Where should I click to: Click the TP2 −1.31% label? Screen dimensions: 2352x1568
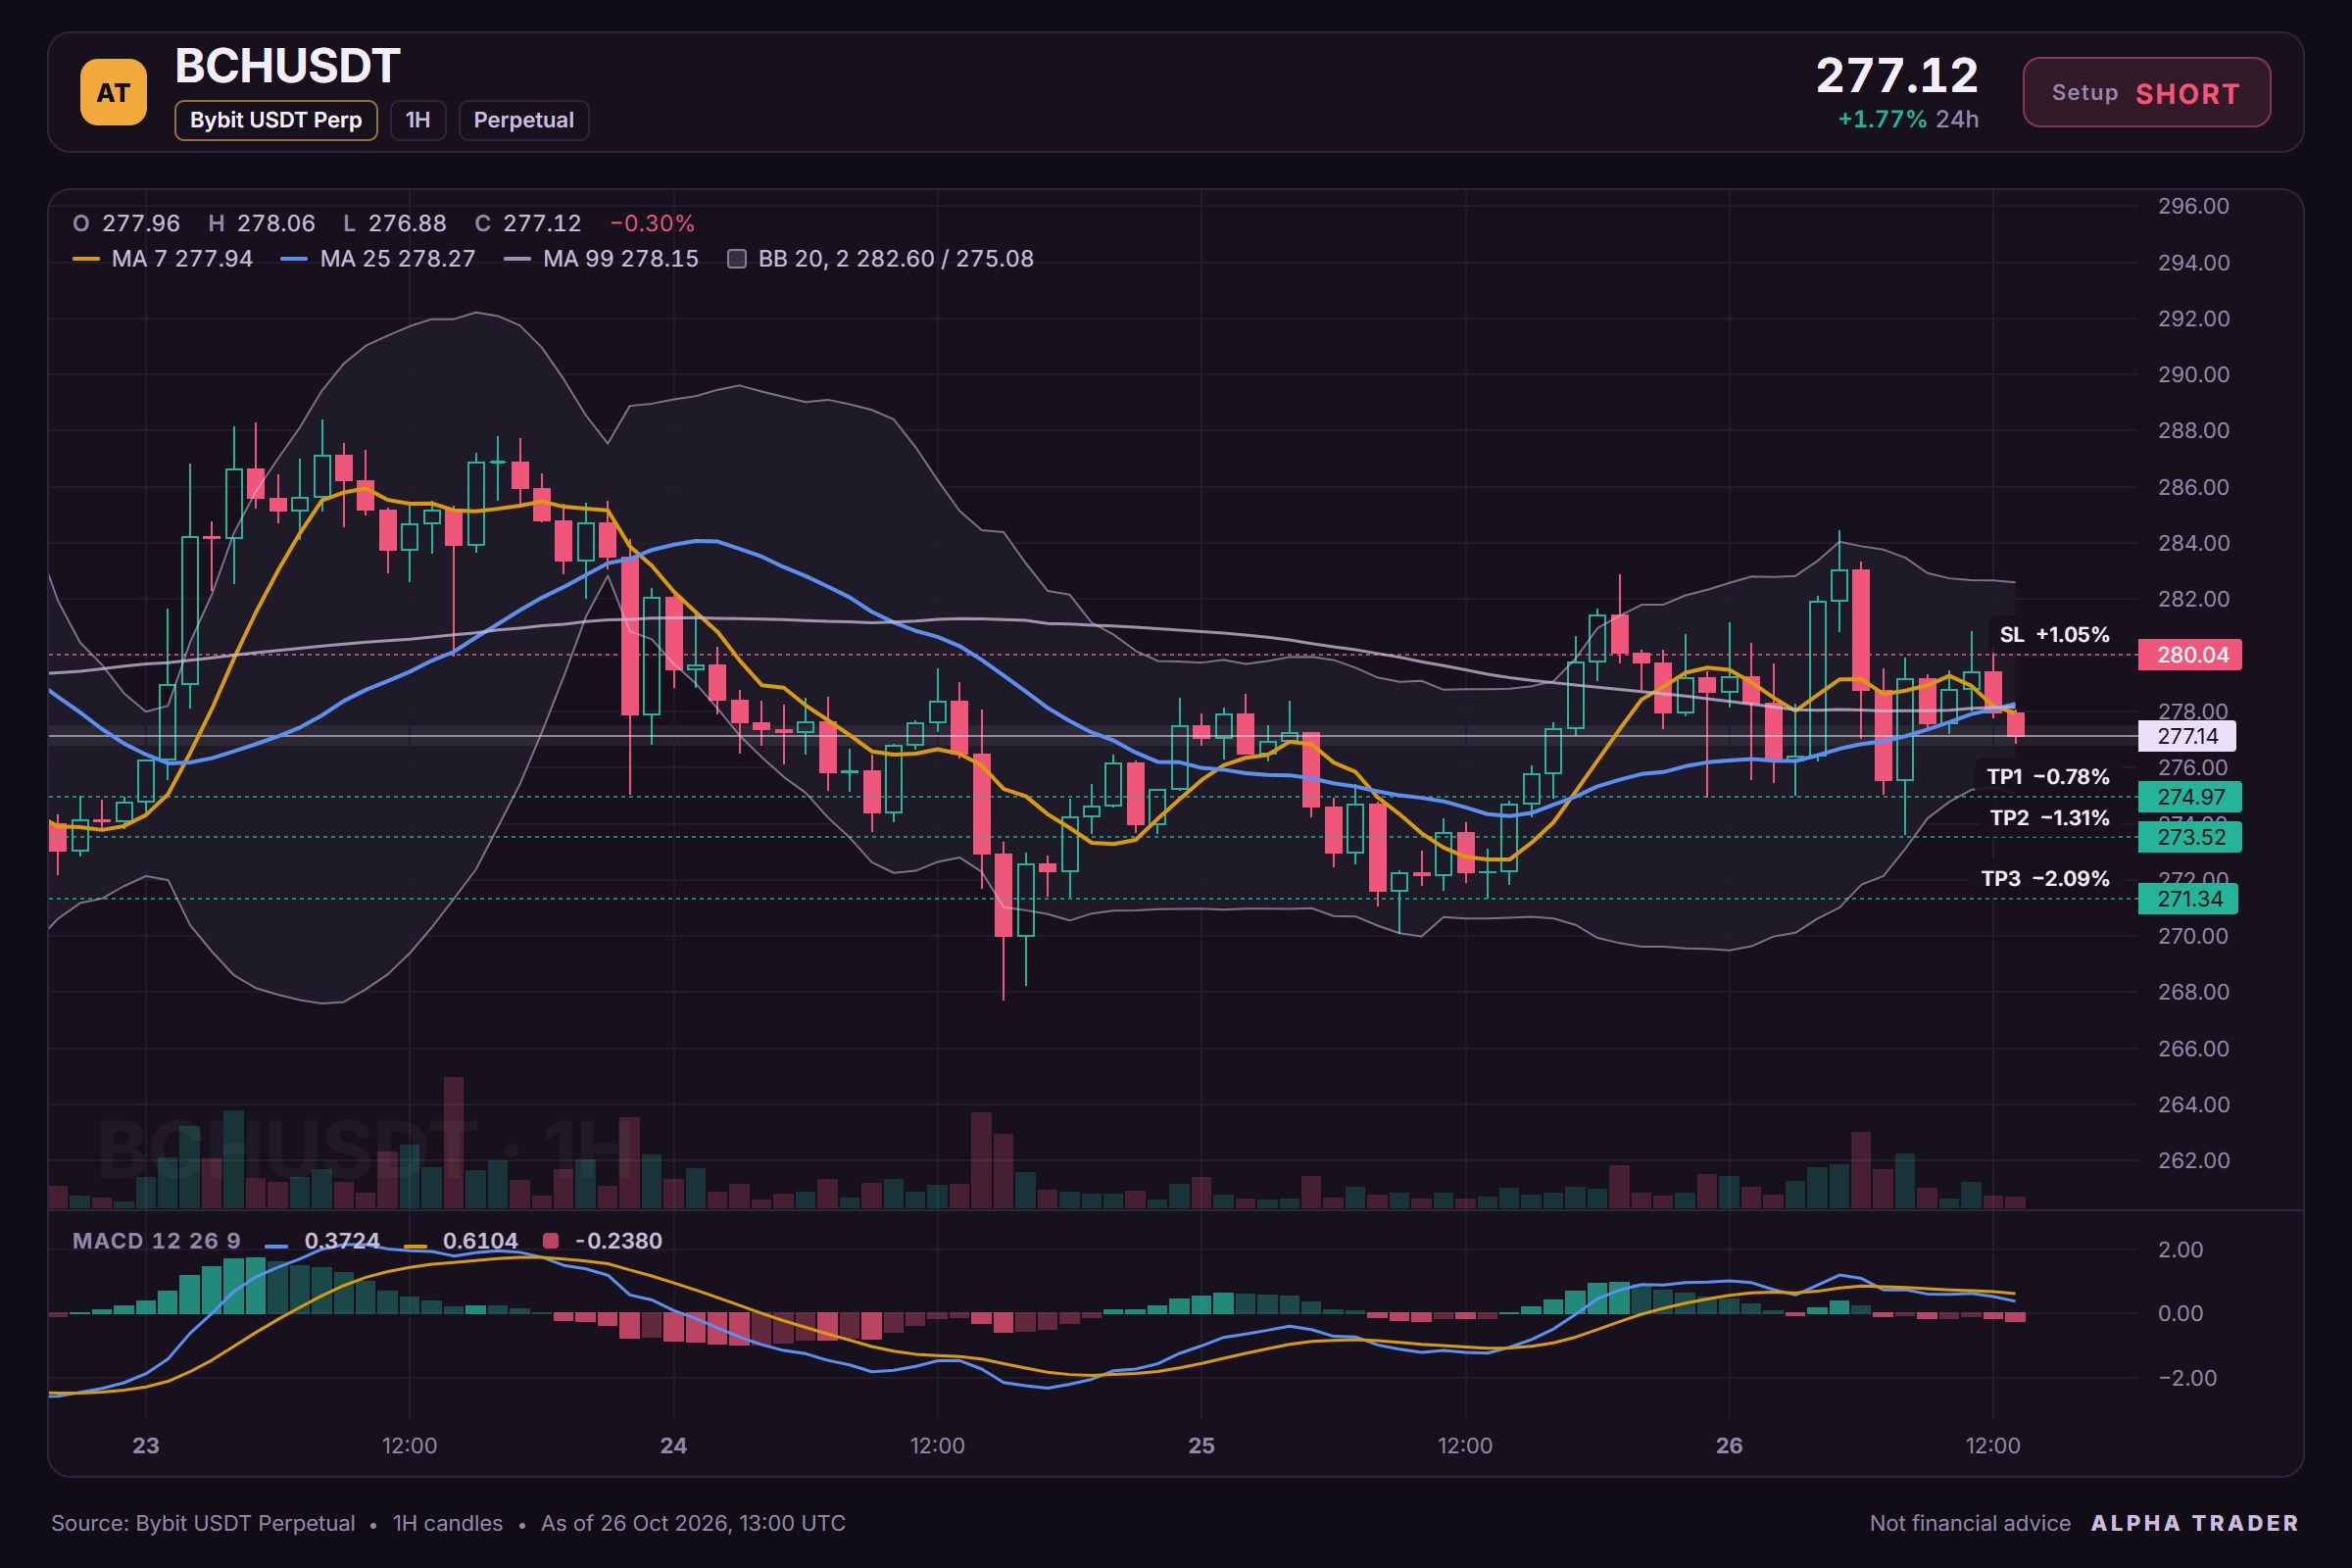(2049, 818)
